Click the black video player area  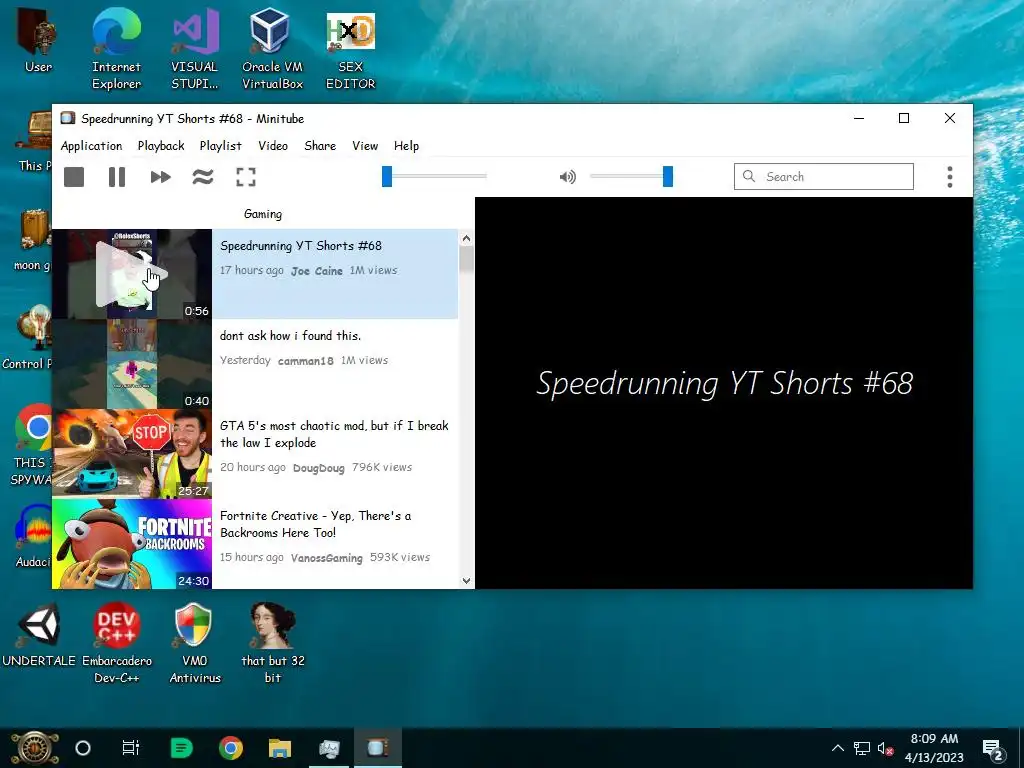point(724,392)
